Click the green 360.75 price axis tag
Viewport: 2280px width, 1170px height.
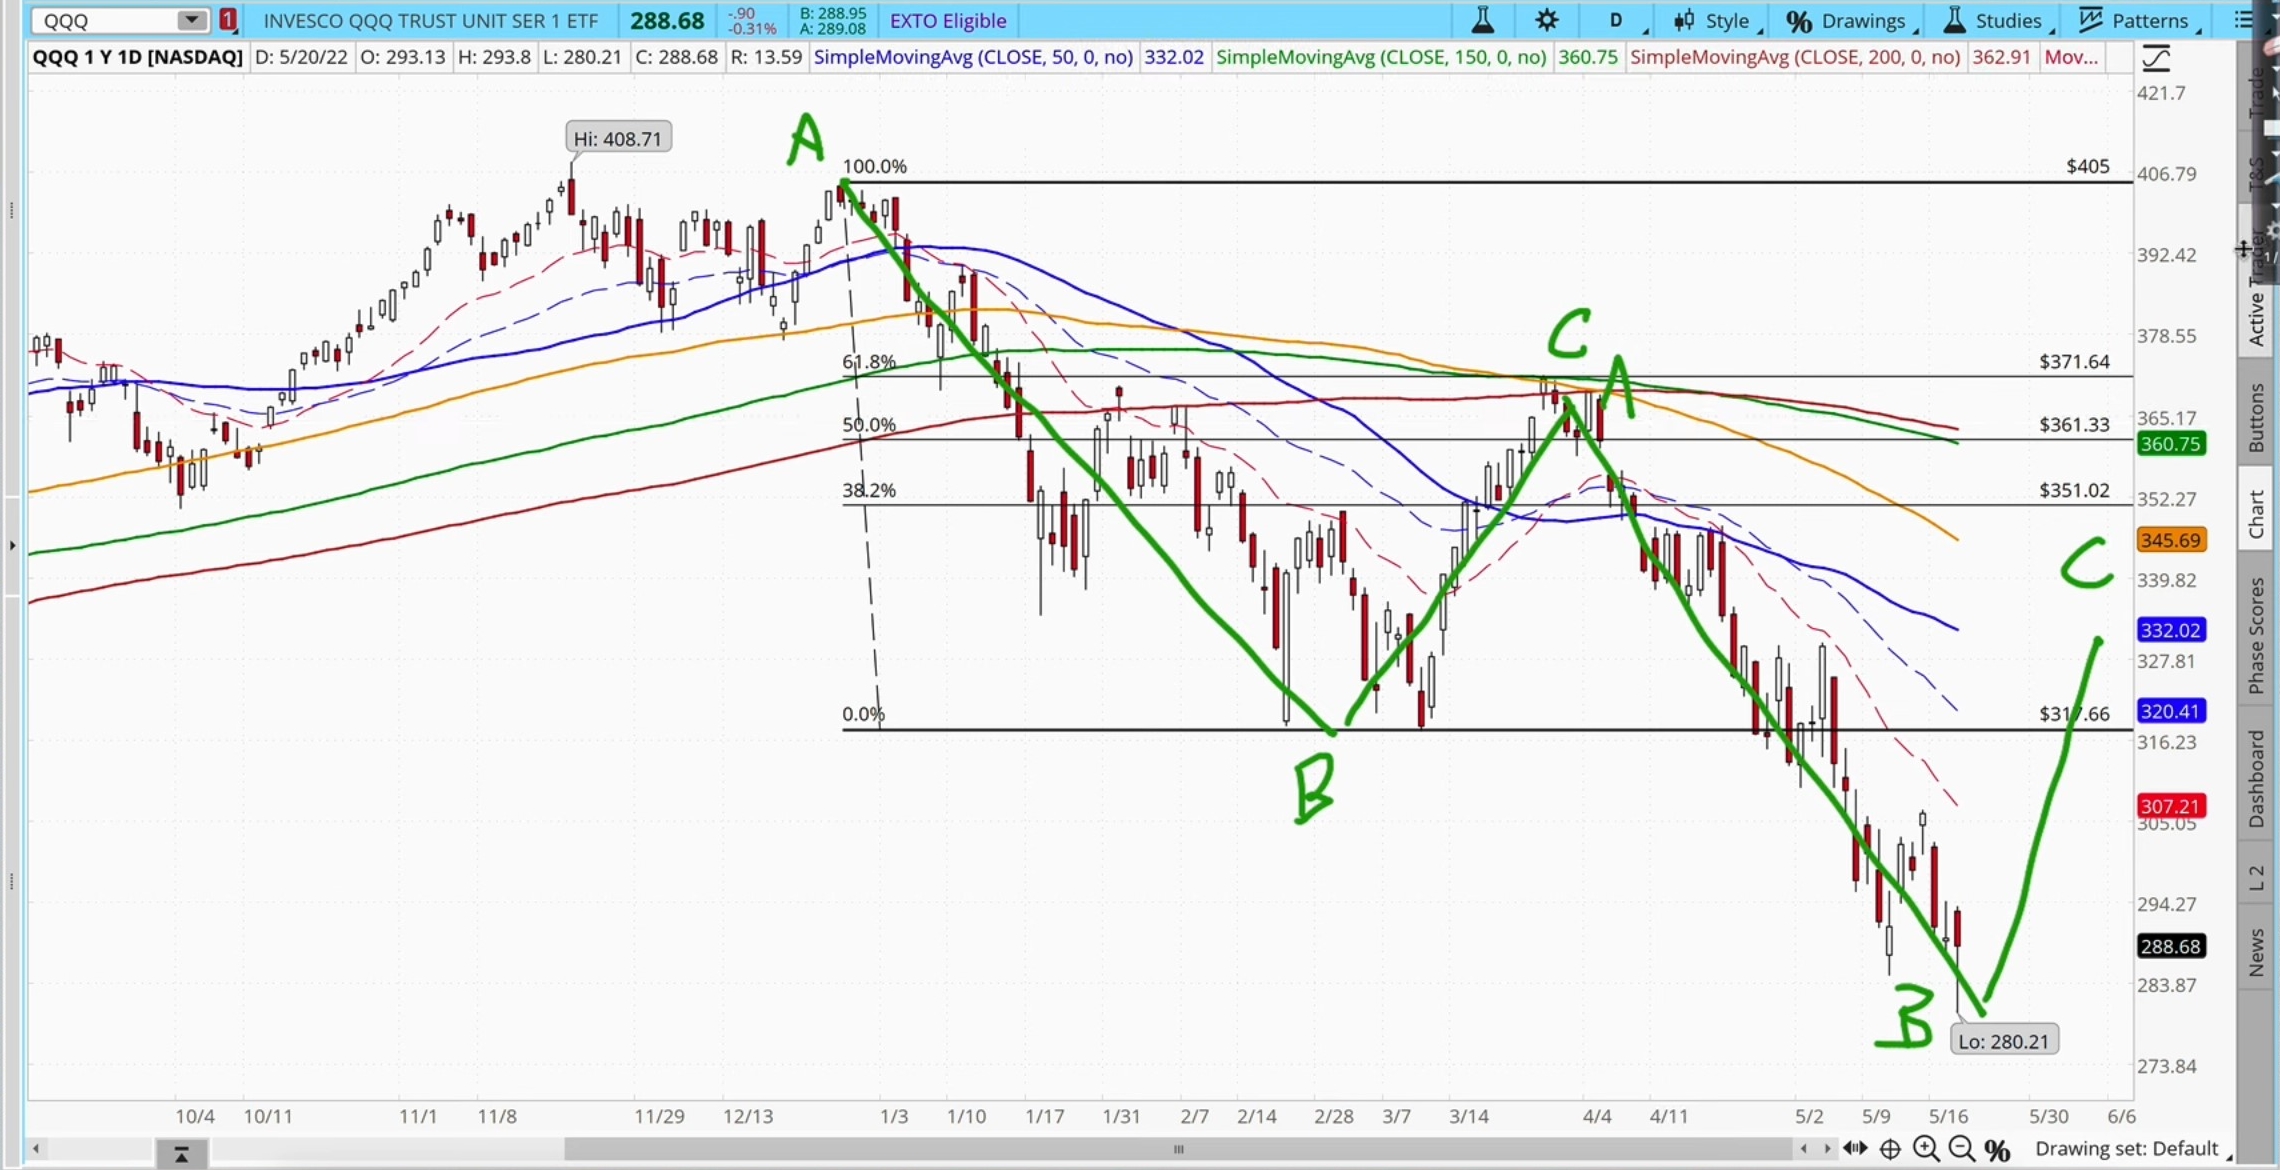point(2171,444)
